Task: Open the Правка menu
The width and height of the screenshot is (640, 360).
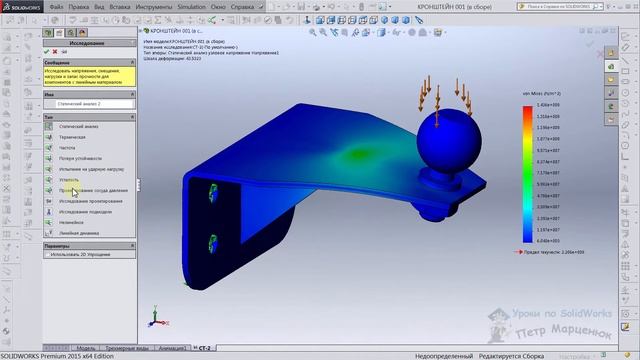Action: tap(79, 7)
